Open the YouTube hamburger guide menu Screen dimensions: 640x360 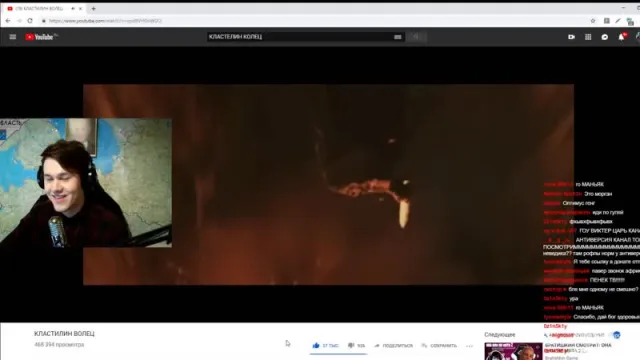pos(13,37)
